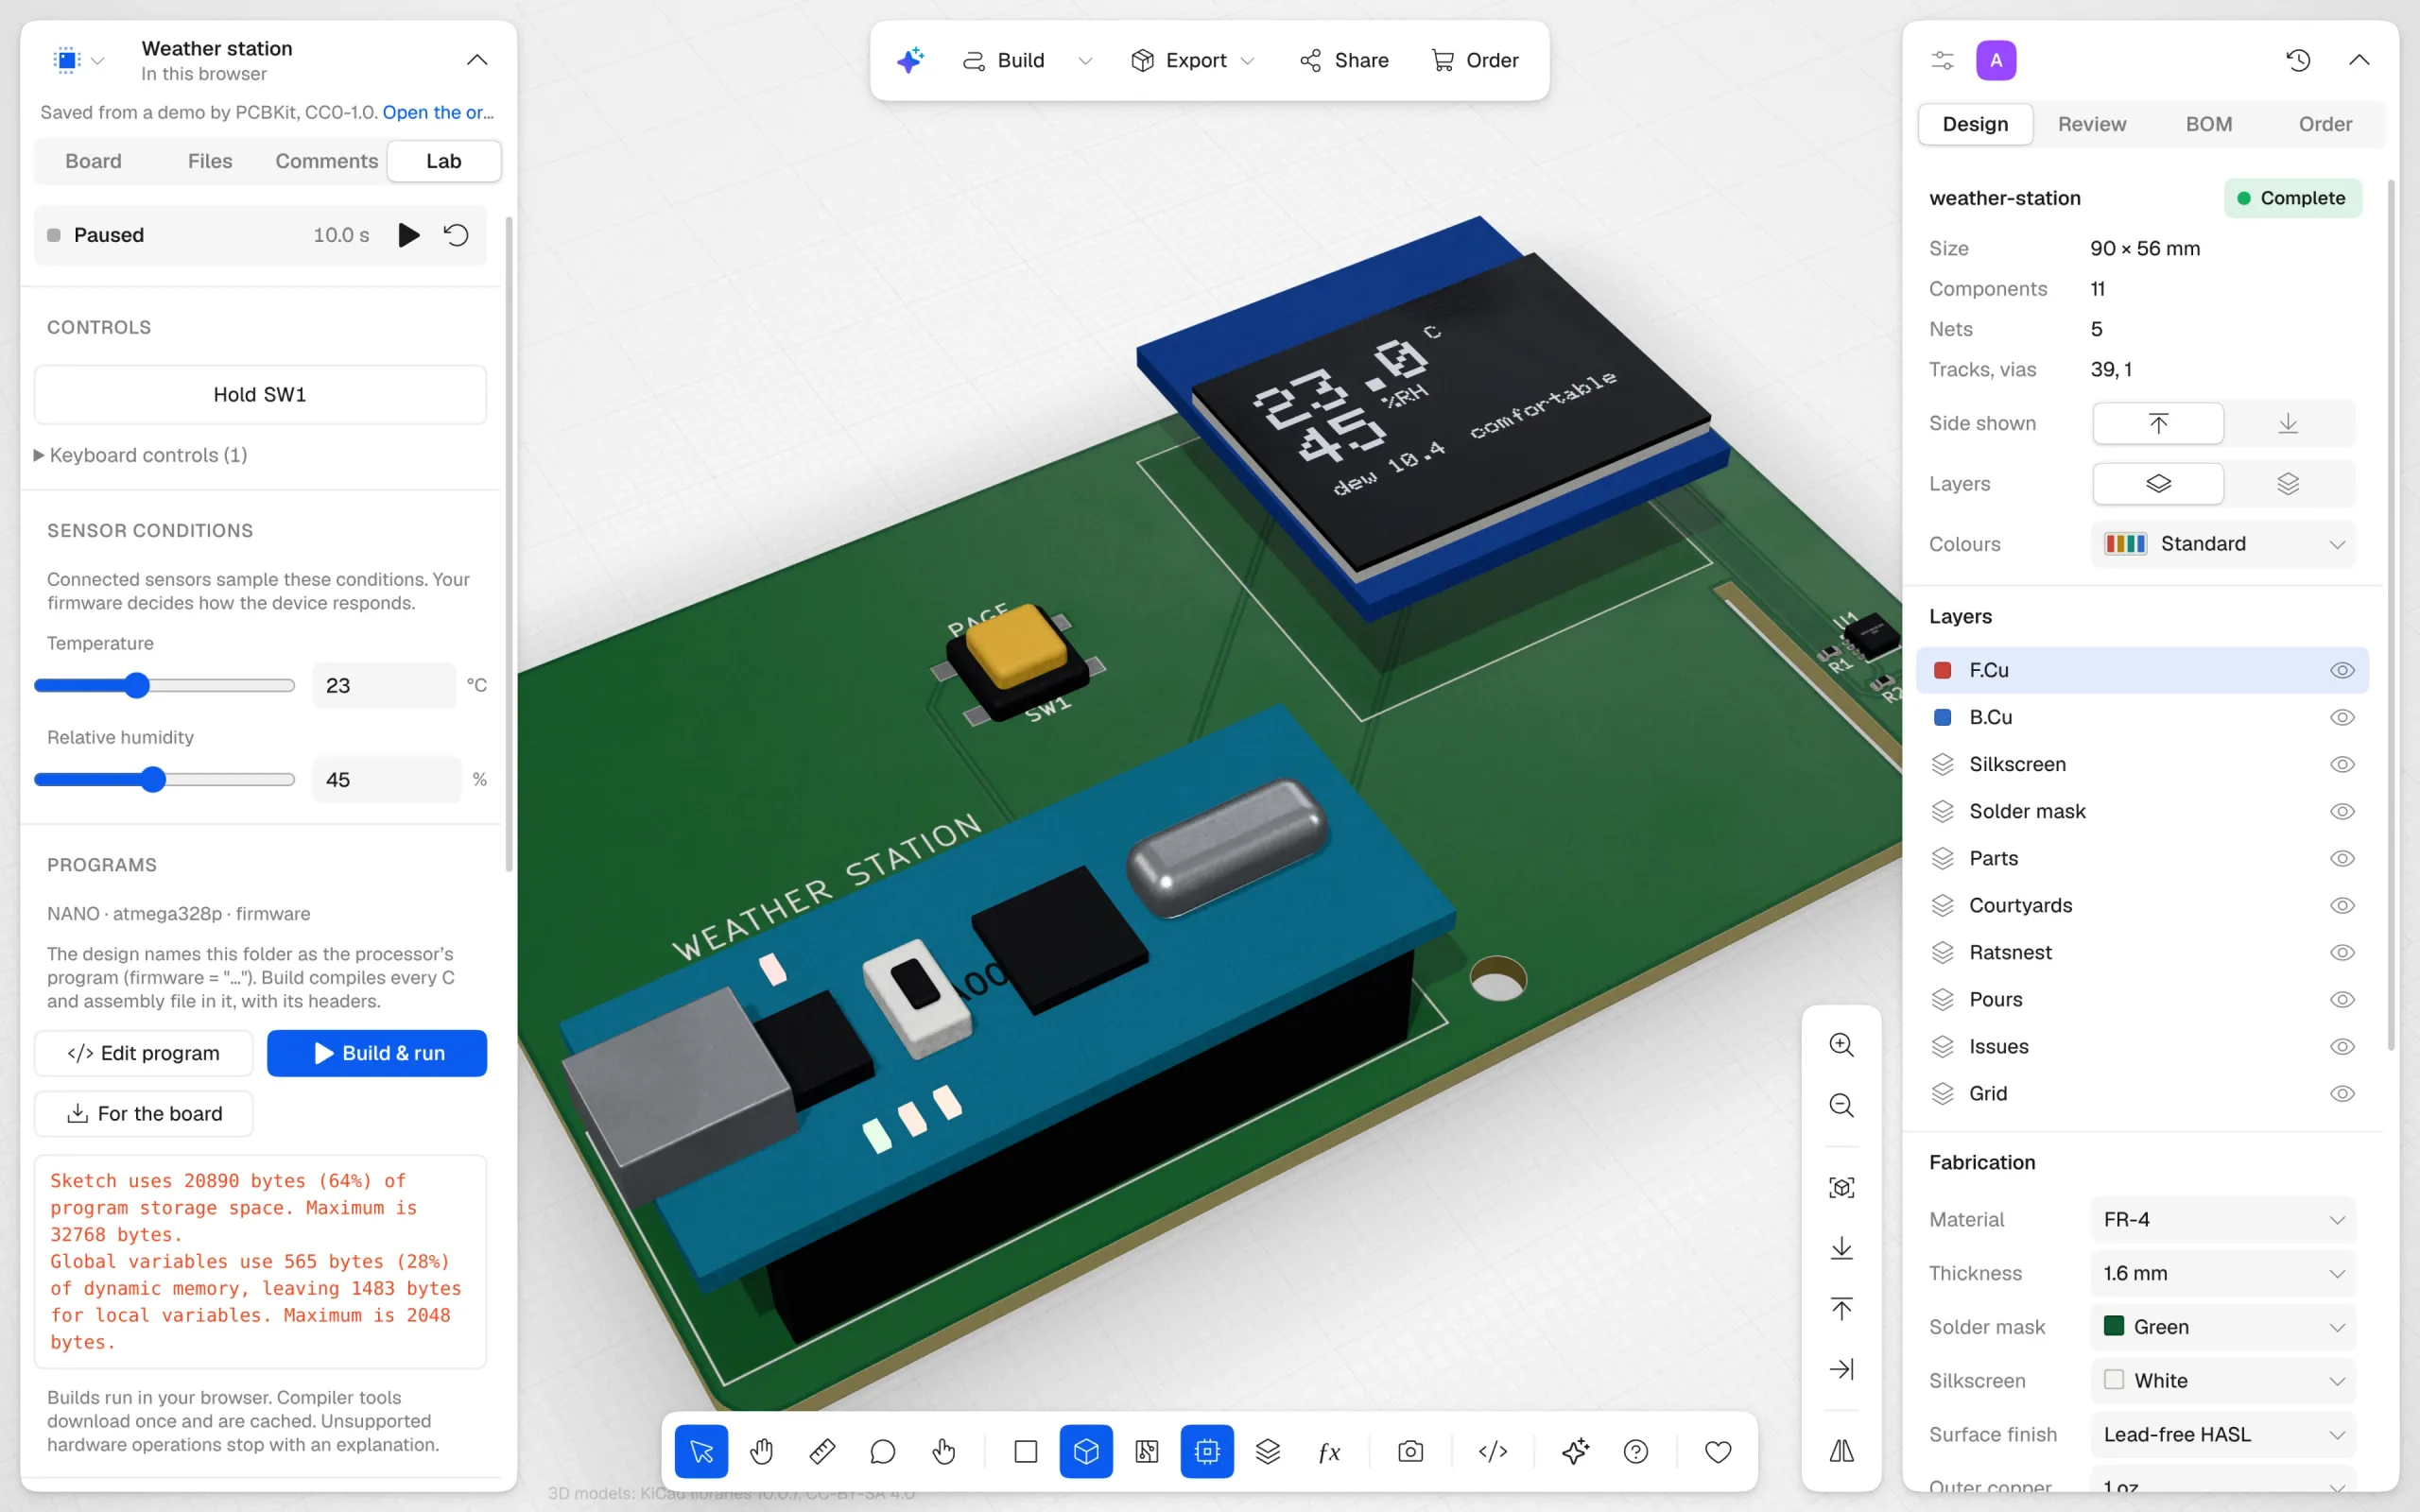Open the Solder mask Green dropdown
The image size is (2420, 1512).
click(2223, 1327)
